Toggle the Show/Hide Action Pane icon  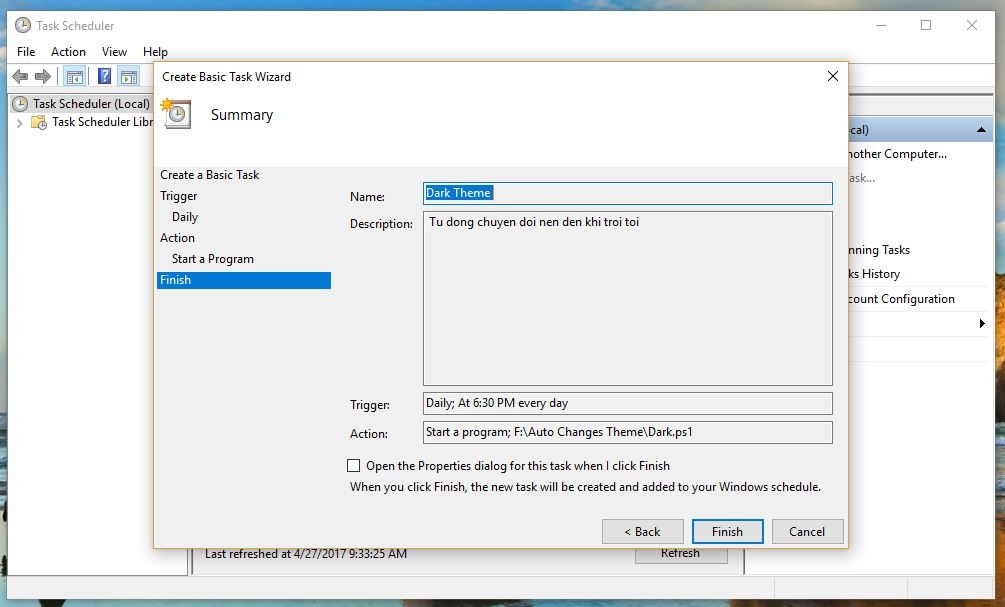click(x=128, y=77)
